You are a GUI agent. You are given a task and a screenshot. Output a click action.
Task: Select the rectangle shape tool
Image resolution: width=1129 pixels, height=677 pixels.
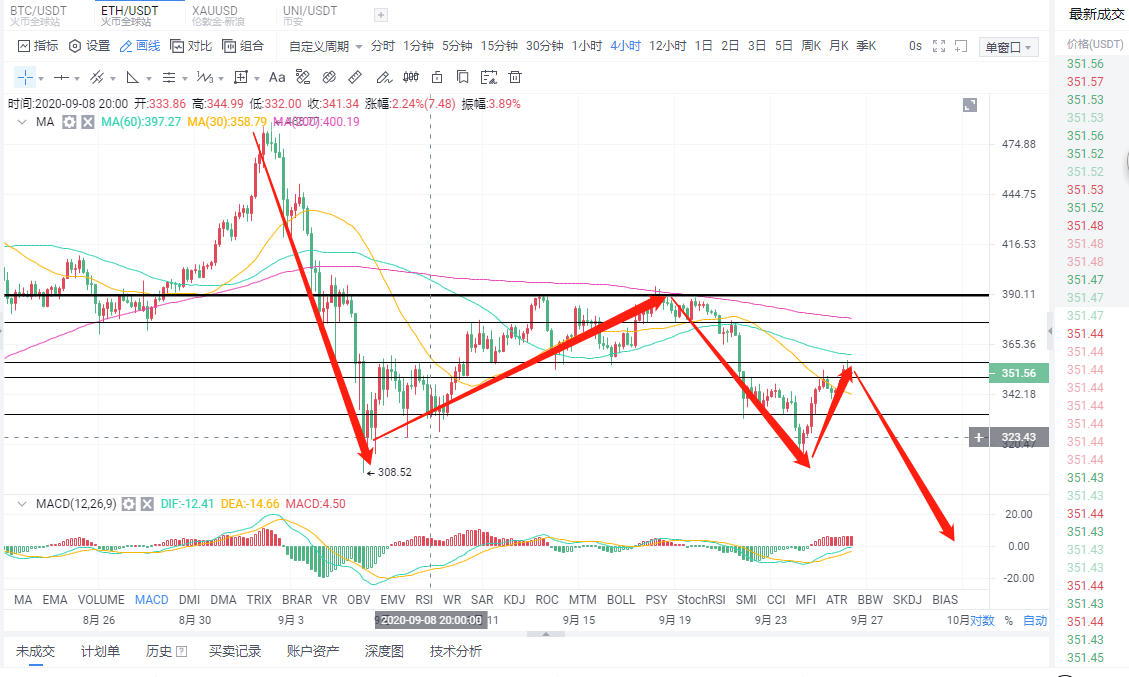click(x=241, y=77)
